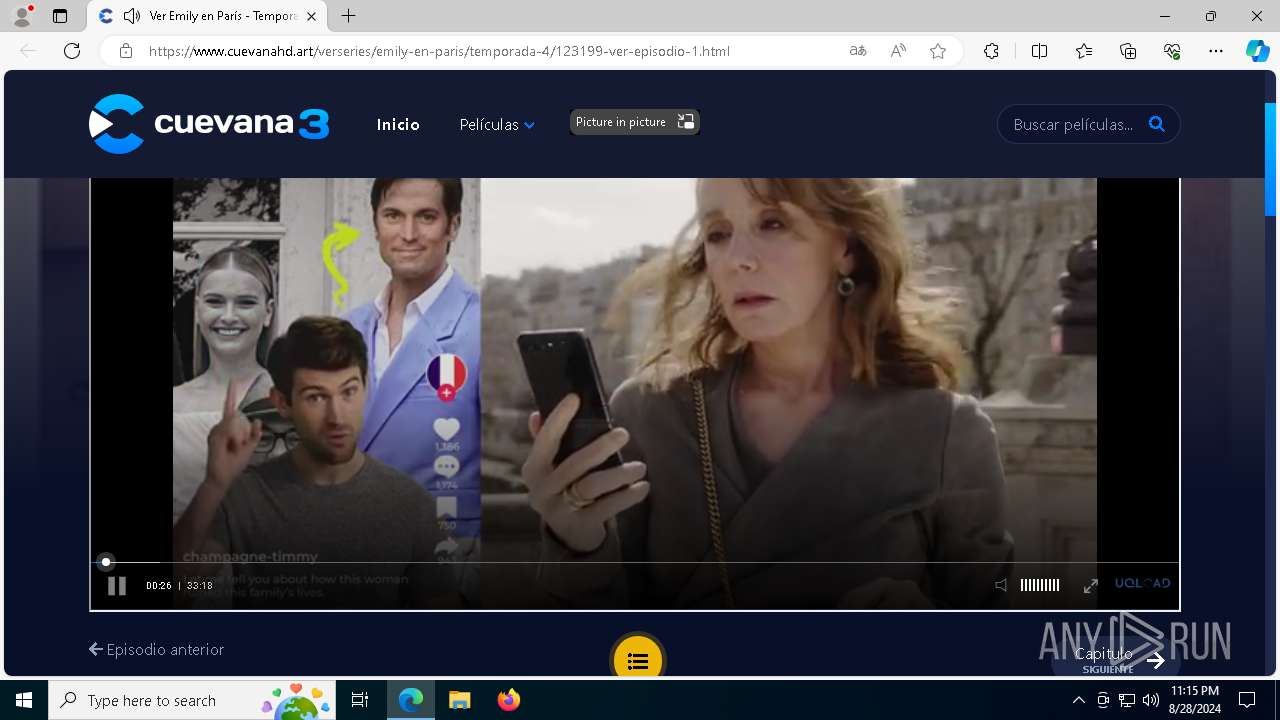
Task: Mute tab via speaker icon on tab
Action: 131,16
